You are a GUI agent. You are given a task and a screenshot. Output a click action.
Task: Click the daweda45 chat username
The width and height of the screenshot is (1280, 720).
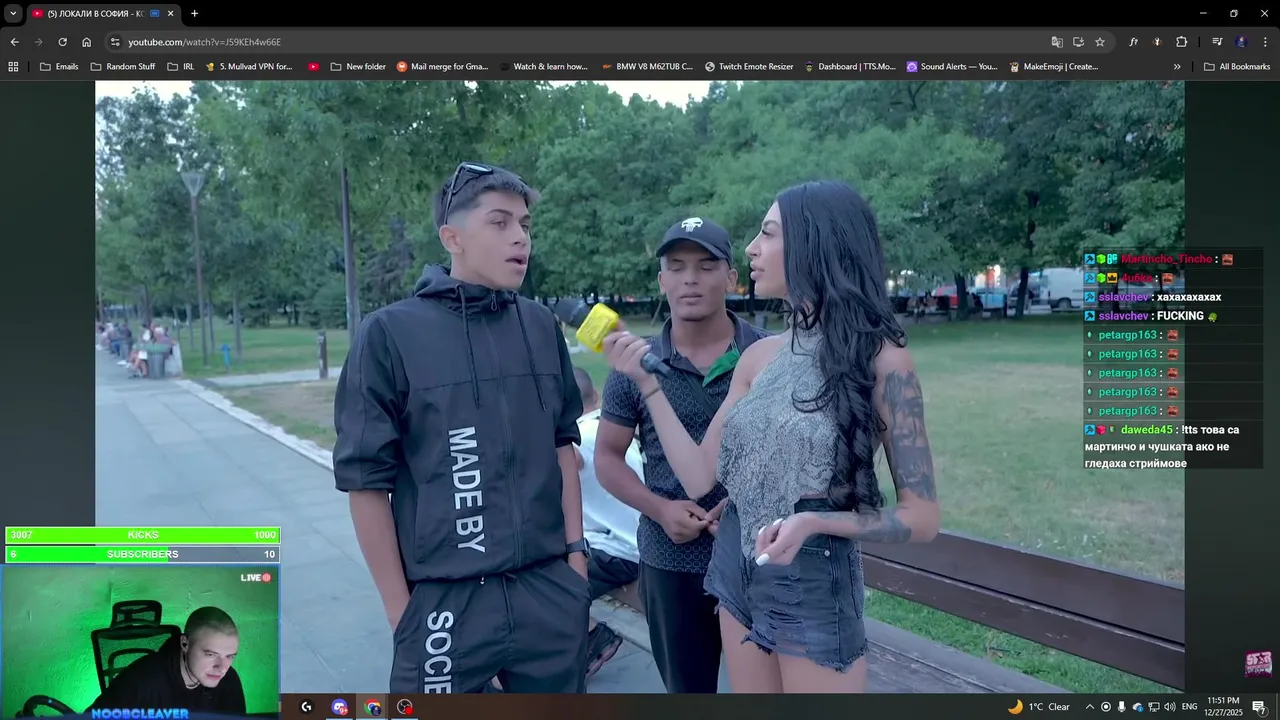click(x=1147, y=430)
